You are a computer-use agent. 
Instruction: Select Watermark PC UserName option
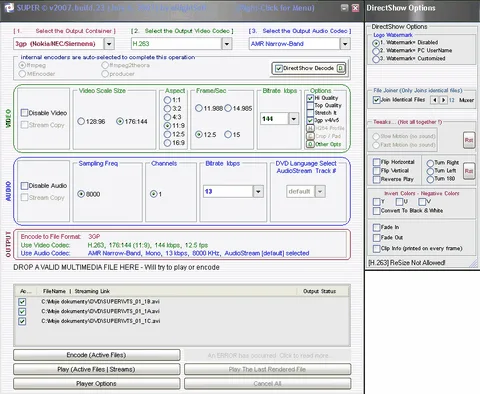coord(376,51)
